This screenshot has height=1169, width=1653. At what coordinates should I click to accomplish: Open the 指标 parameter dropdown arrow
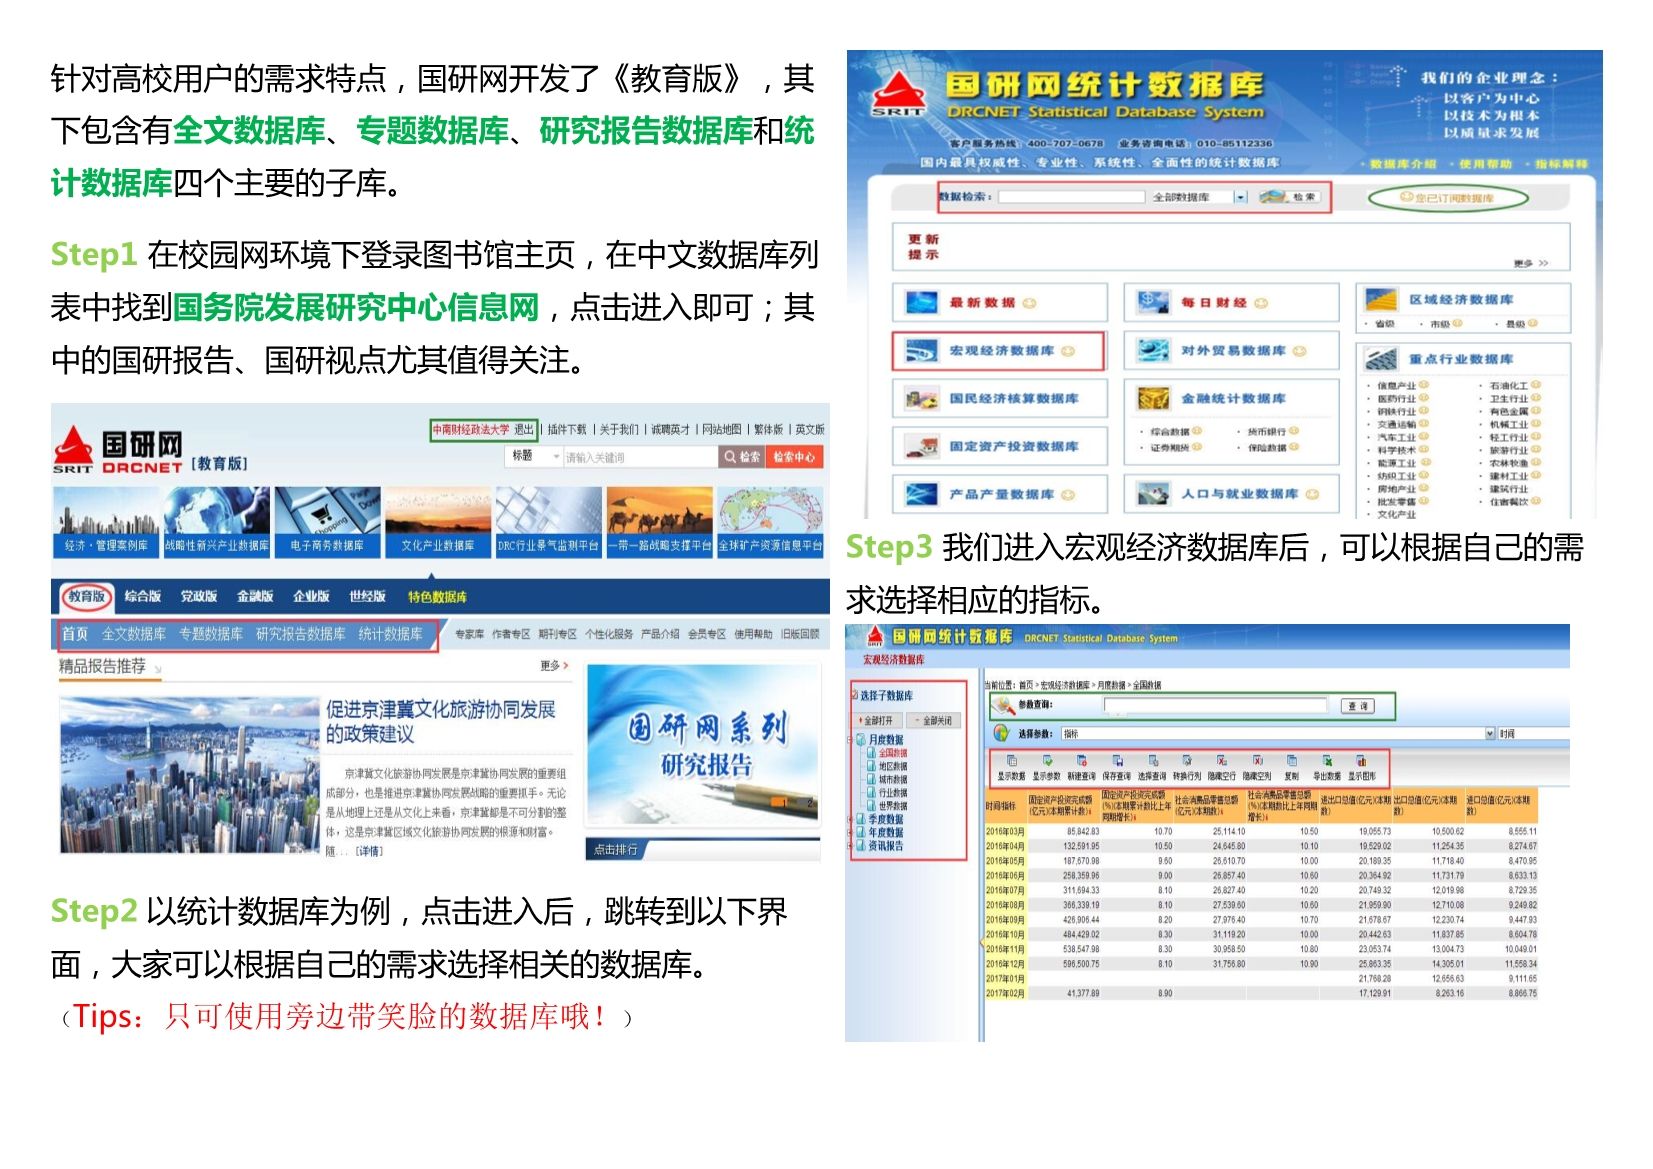(1489, 733)
